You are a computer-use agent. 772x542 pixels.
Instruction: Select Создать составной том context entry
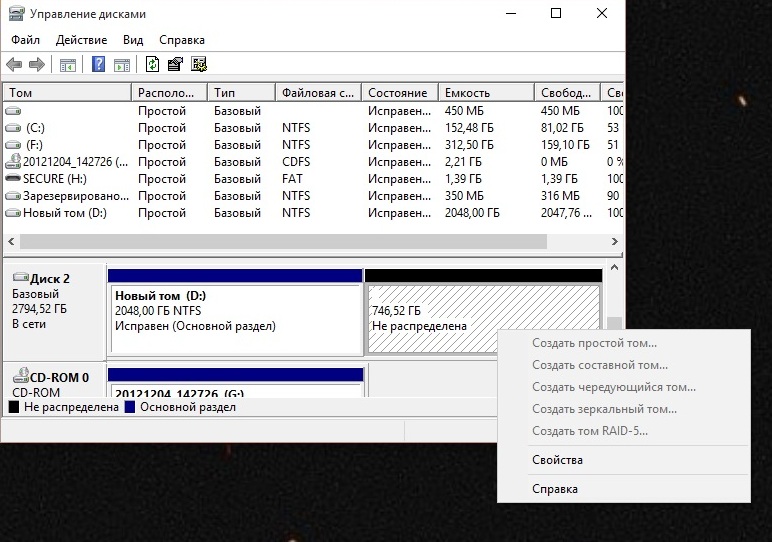coord(624,365)
